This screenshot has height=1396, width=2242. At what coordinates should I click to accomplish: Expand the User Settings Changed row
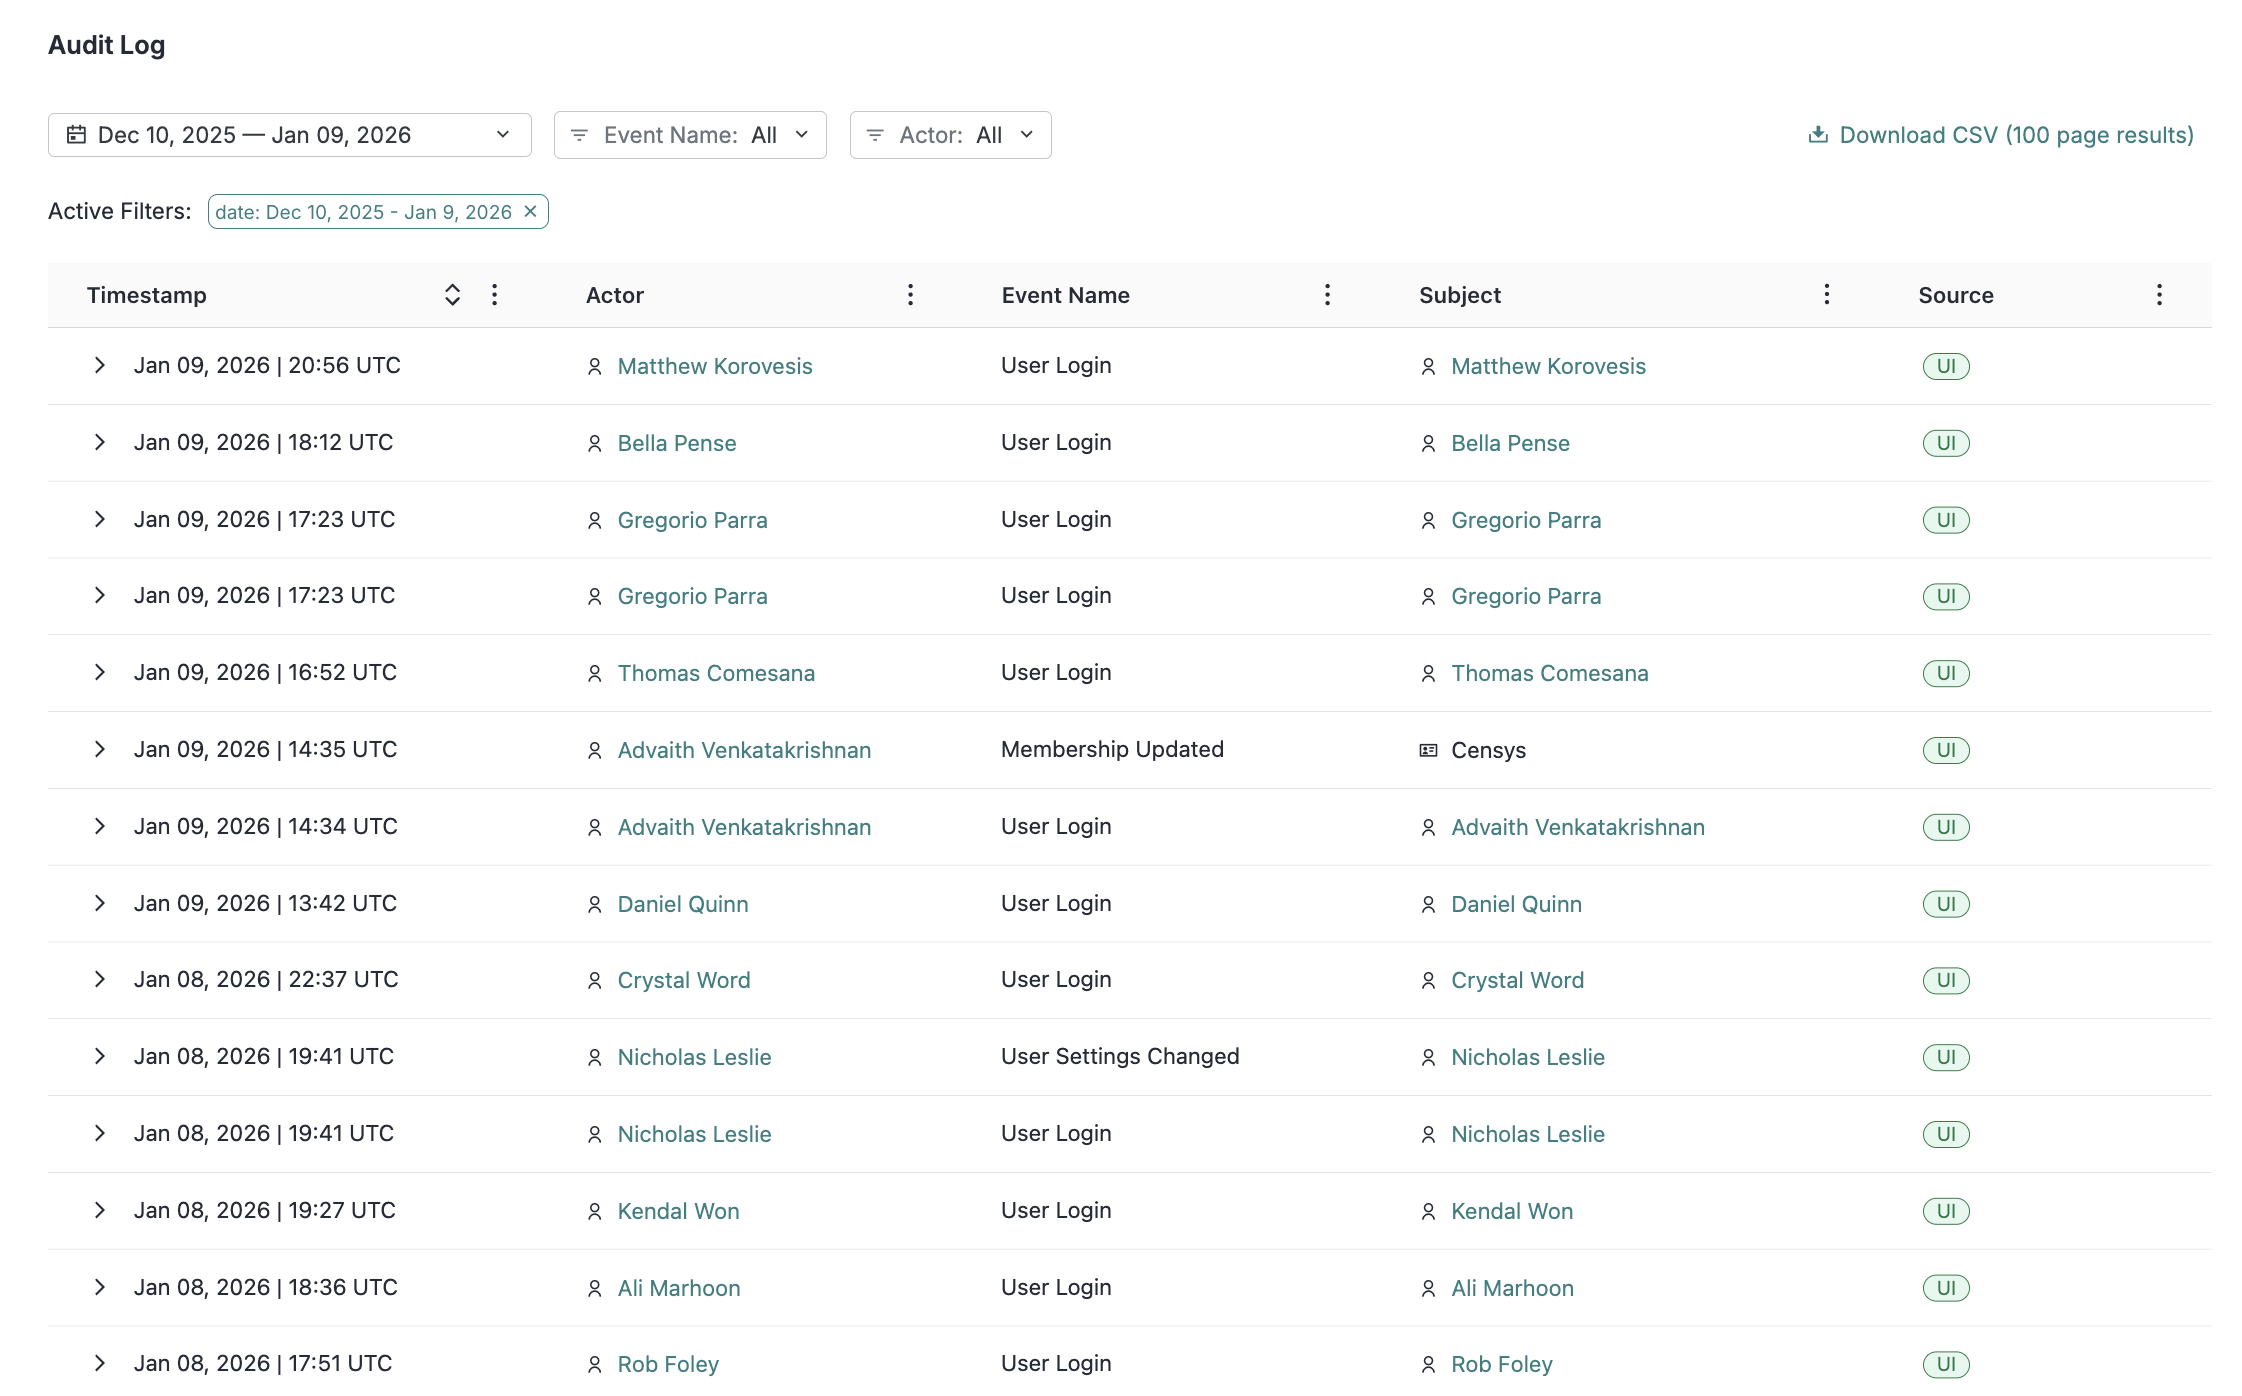pyautogui.click(x=100, y=1057)
